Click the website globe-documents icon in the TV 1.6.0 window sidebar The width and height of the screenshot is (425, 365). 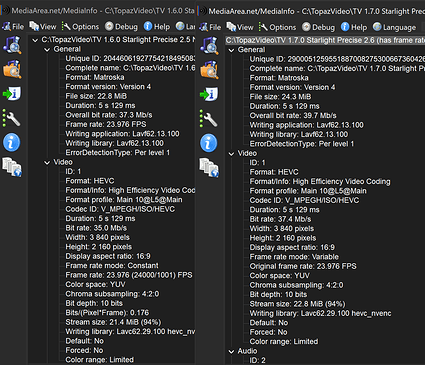(12, 167)
